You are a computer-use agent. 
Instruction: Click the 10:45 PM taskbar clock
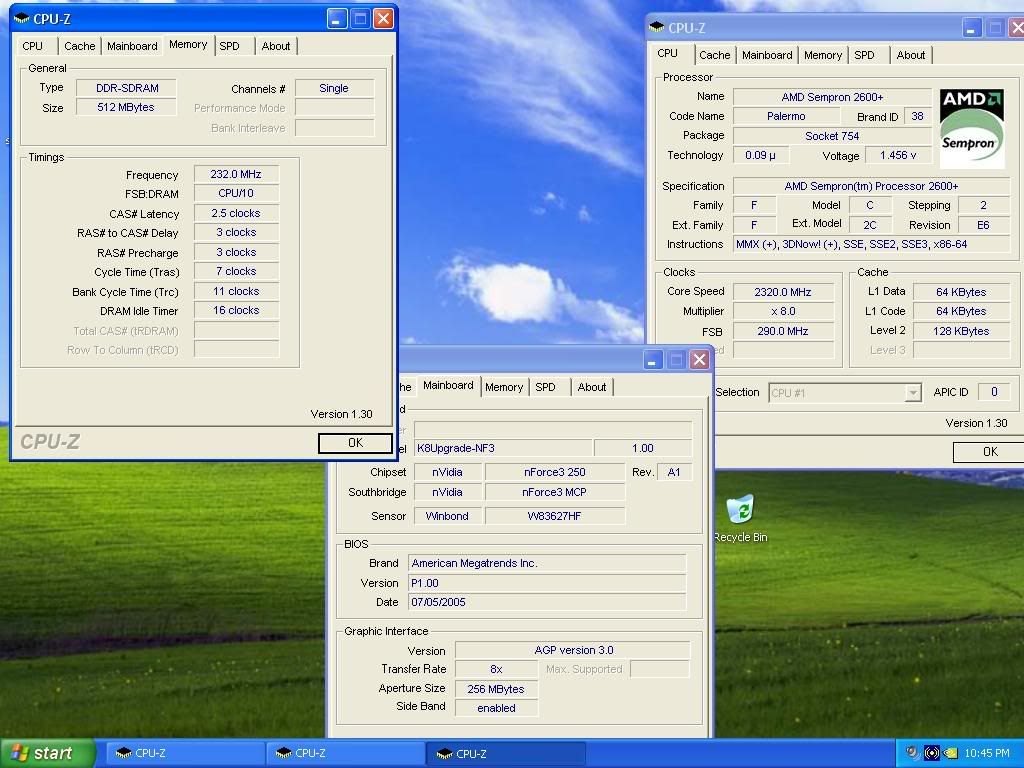[987, 753]
